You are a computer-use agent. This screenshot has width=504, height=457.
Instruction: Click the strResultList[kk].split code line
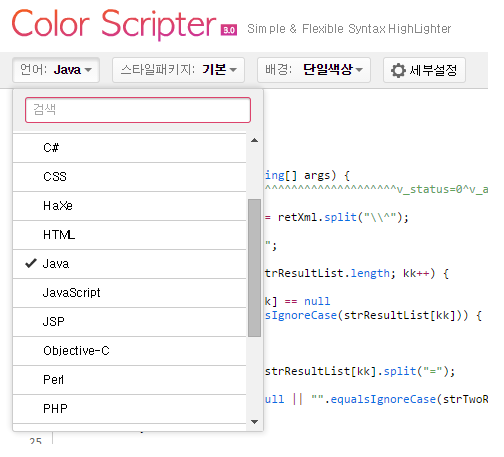pyautogui.click(x=360, y=371)
